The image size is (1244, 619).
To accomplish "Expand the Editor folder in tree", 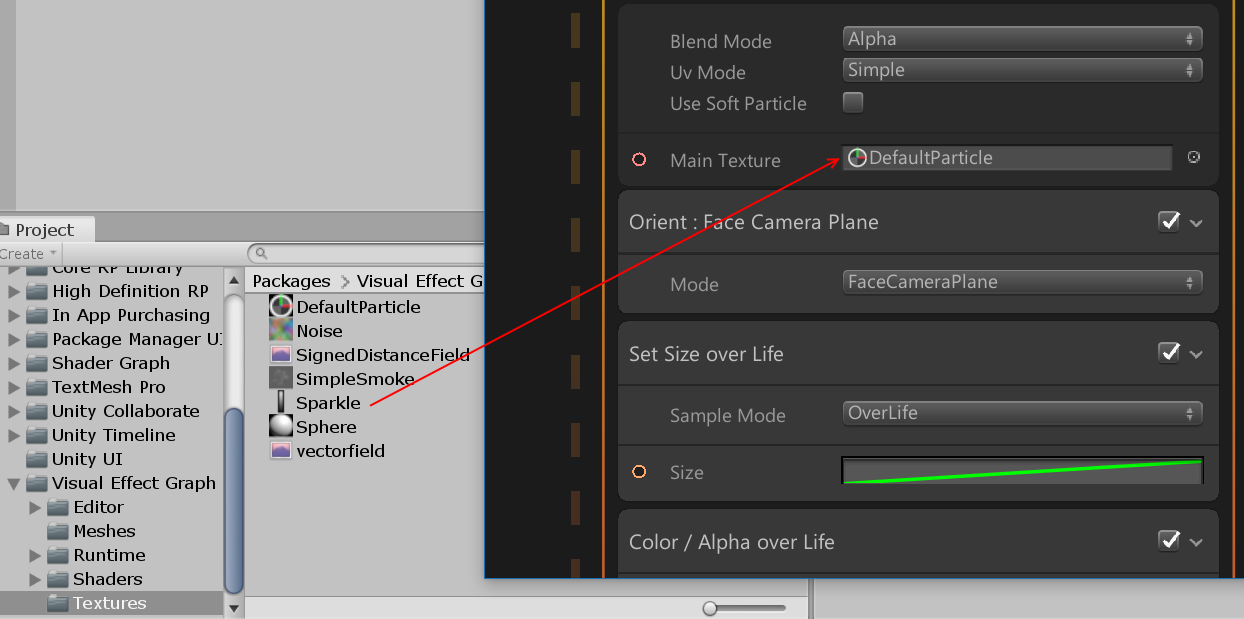I will tap(36, 507).
